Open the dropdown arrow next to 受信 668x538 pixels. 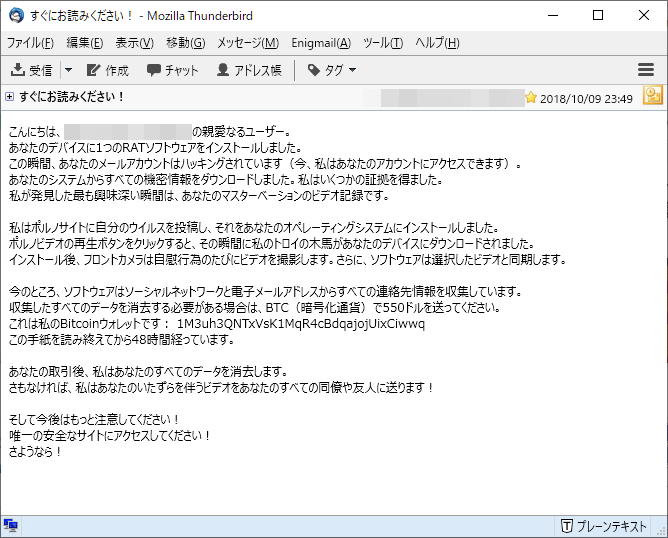(x=68, y=70)
